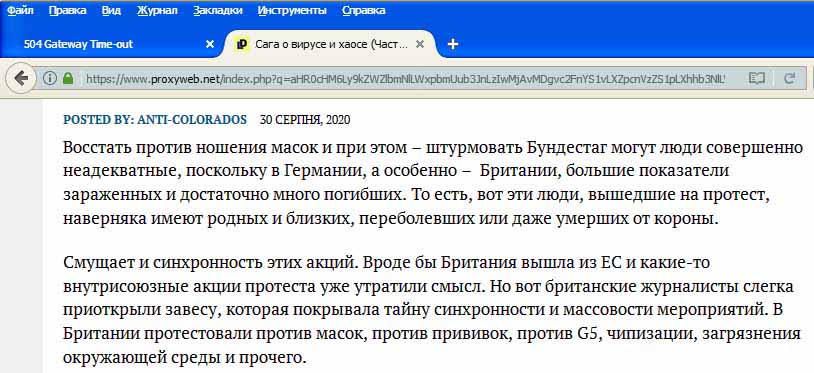Click the proxyweb.net URL address field
The height and width of the screenshot is (373, 814).
pos(405,79)
